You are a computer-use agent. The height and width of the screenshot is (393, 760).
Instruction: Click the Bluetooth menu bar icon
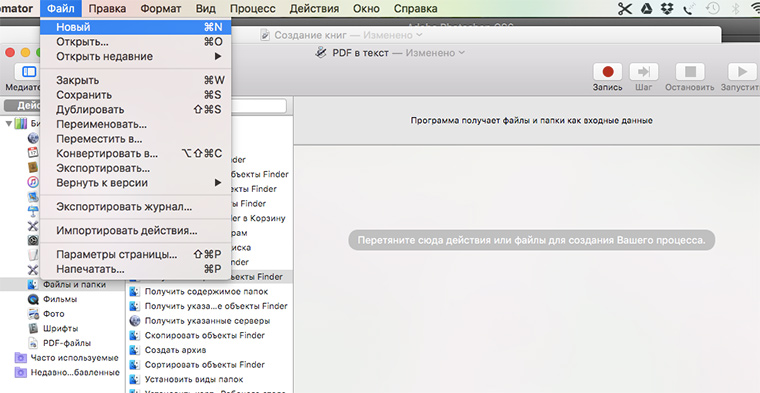point(735,8)
